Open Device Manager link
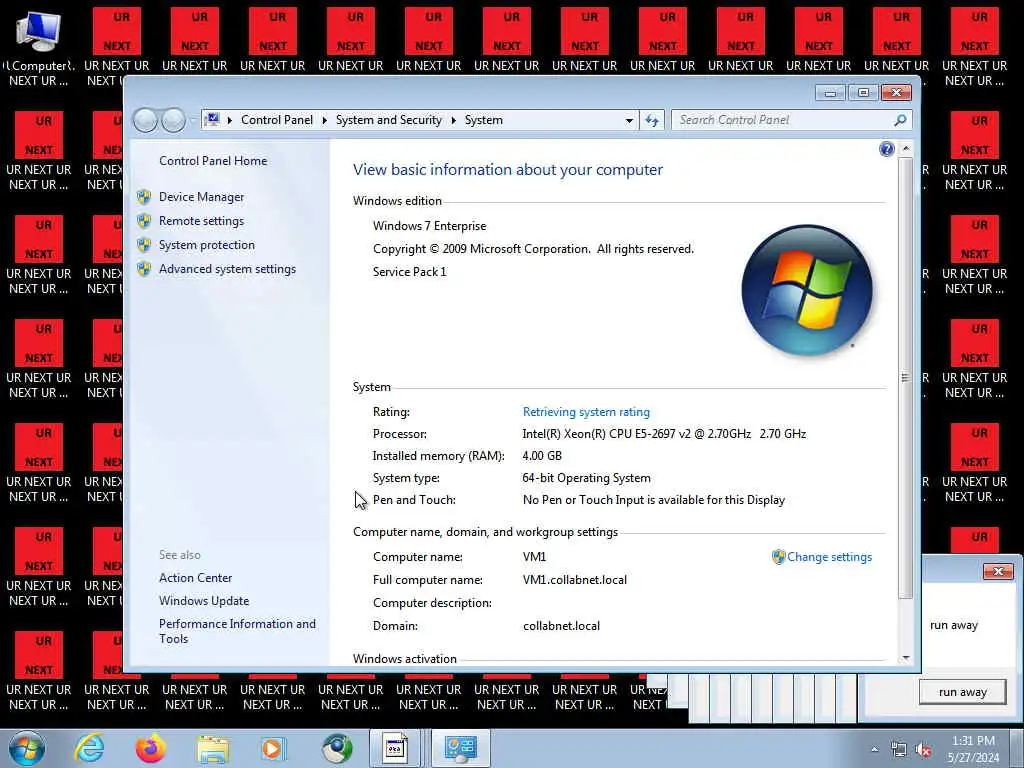The width and height of the screenshot is (1024, 768). [201, 197]
